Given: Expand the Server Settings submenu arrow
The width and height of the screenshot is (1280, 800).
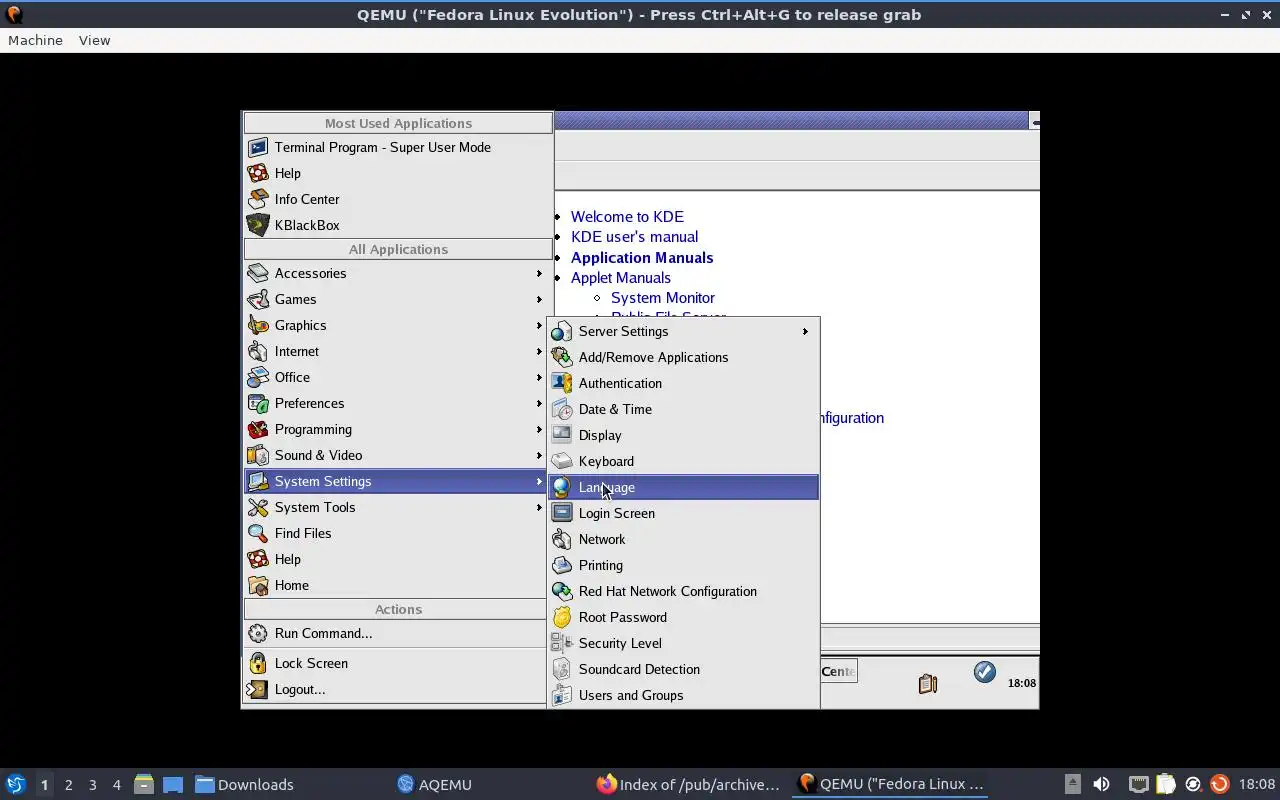Looking at the screenshot, I should 805,331.
